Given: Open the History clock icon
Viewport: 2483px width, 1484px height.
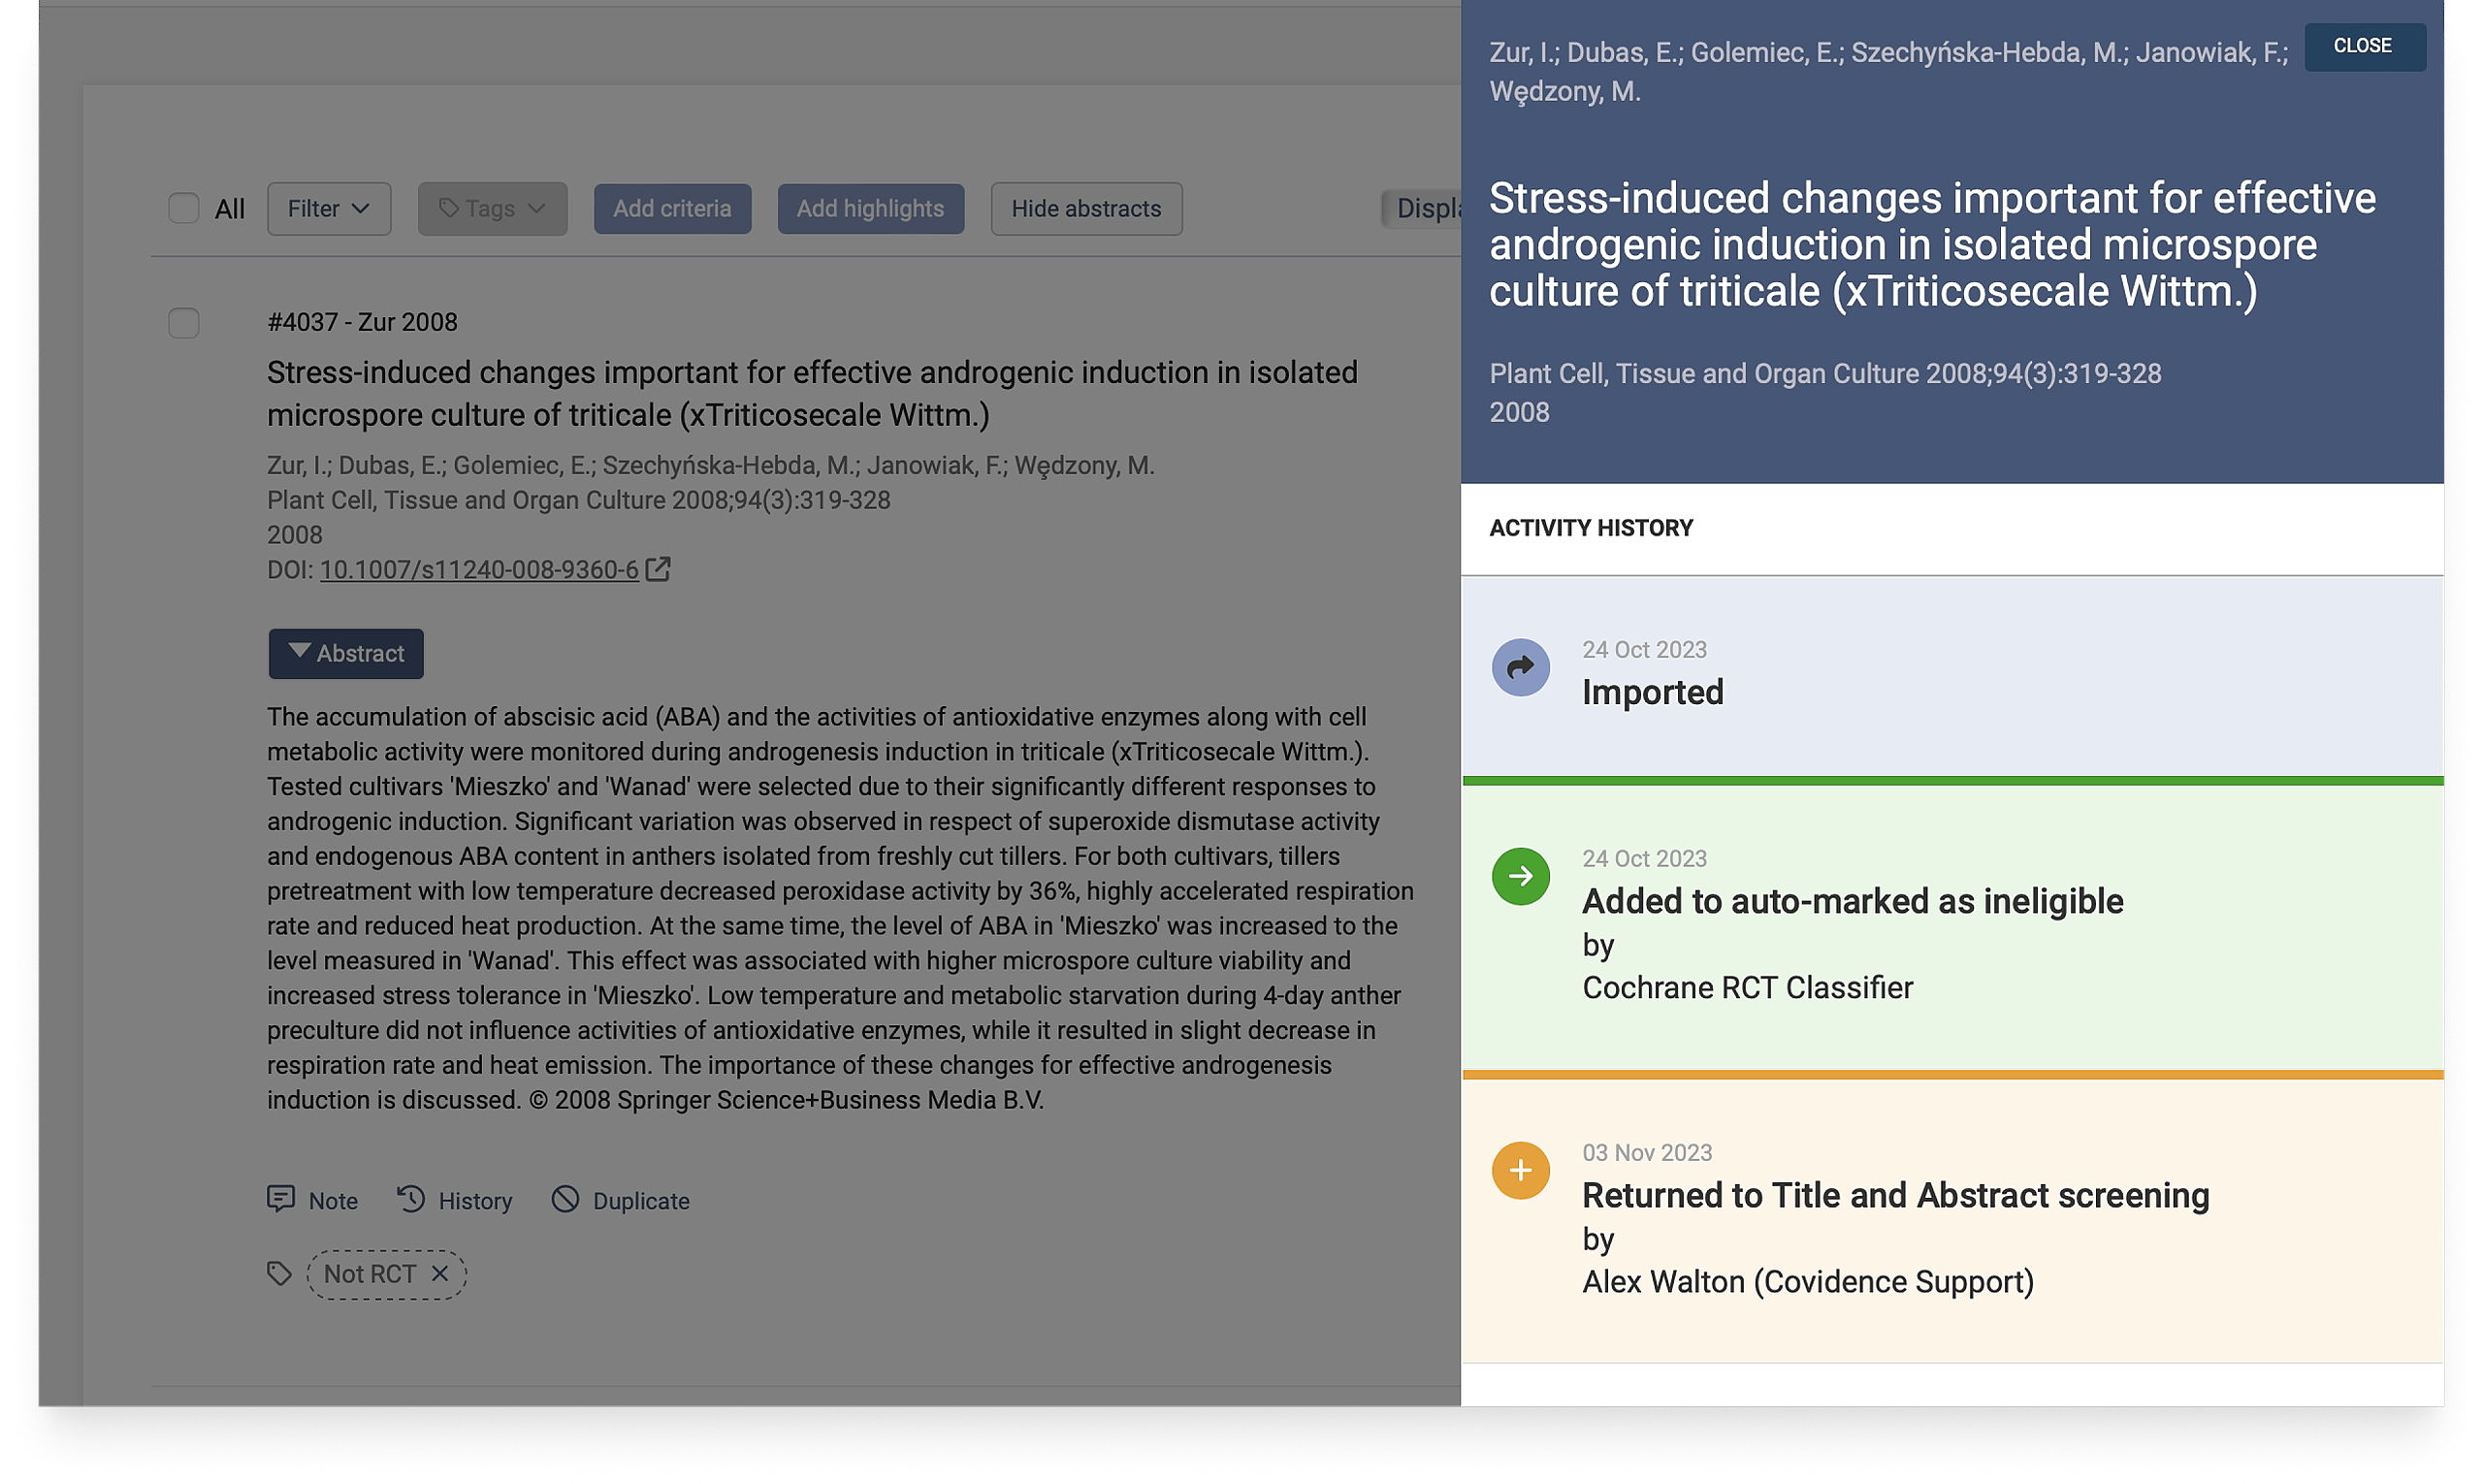Looking at the screenshot, I should click(411, 1199).
